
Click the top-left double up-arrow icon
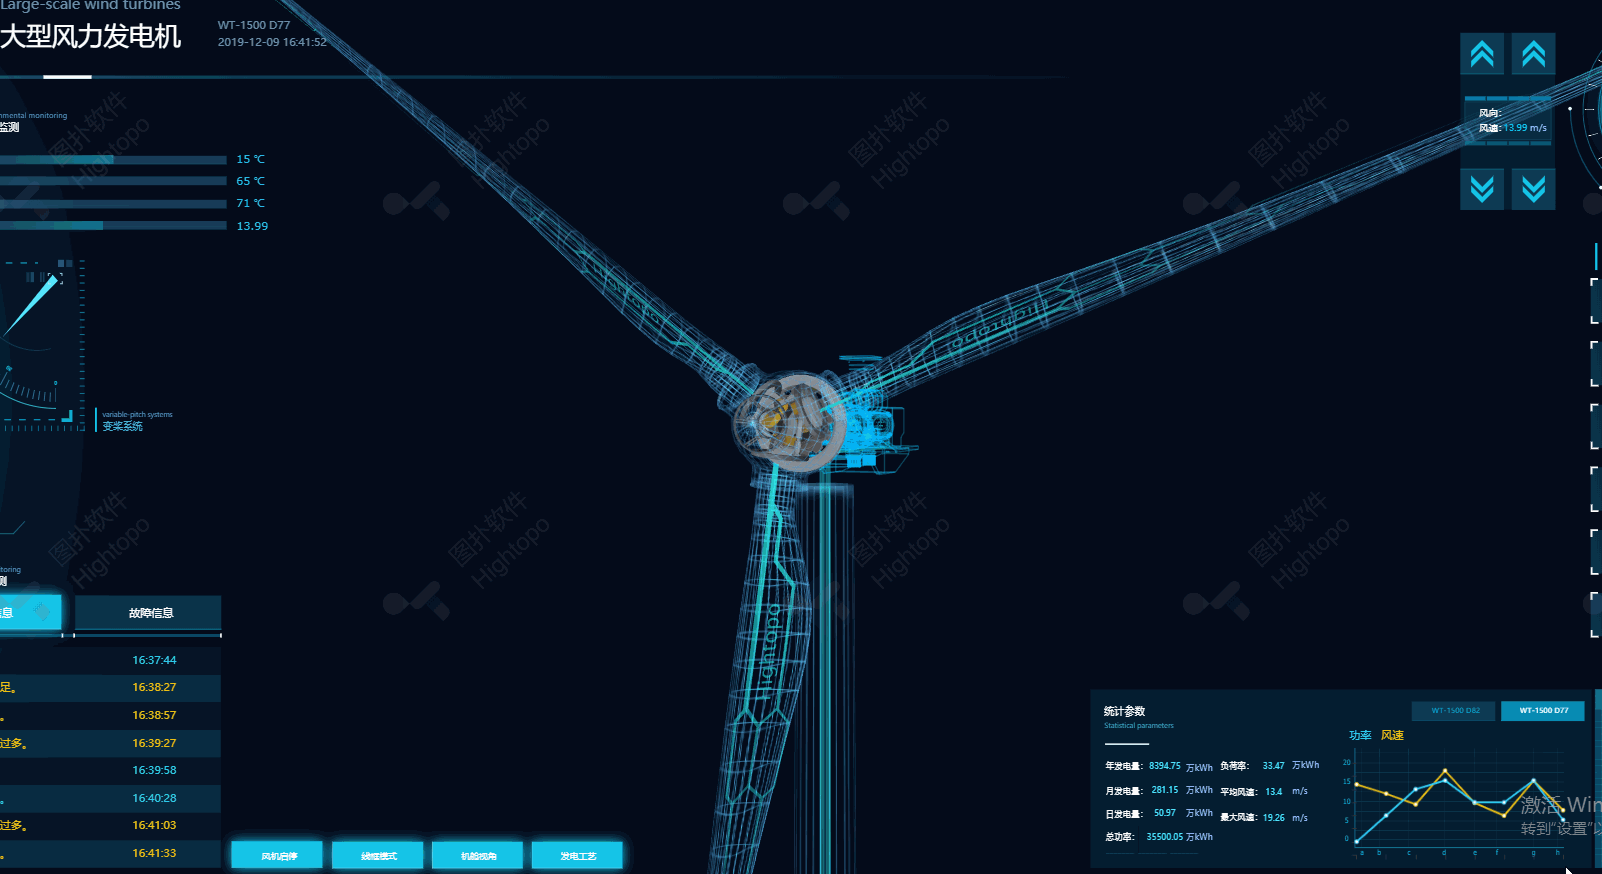[x=1482, y=54]
